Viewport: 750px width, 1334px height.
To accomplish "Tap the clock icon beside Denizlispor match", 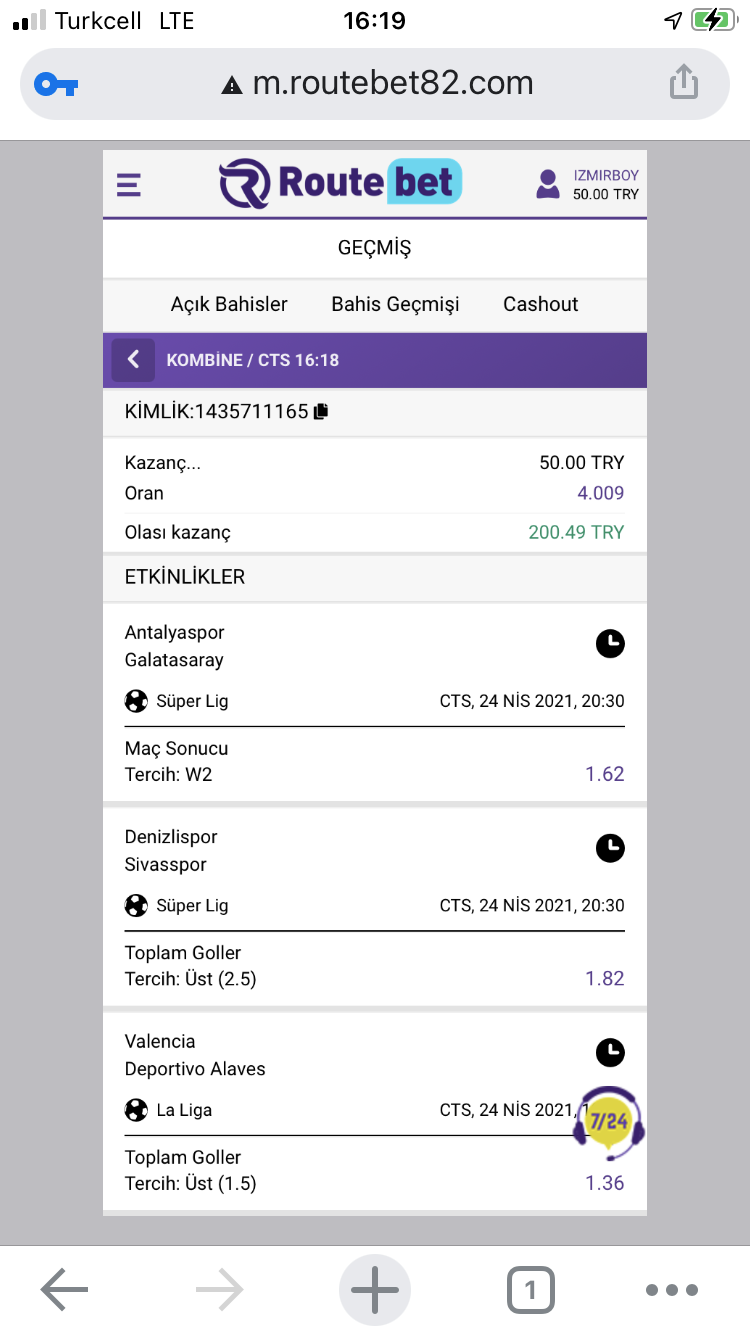I will (x=610, y=849).
